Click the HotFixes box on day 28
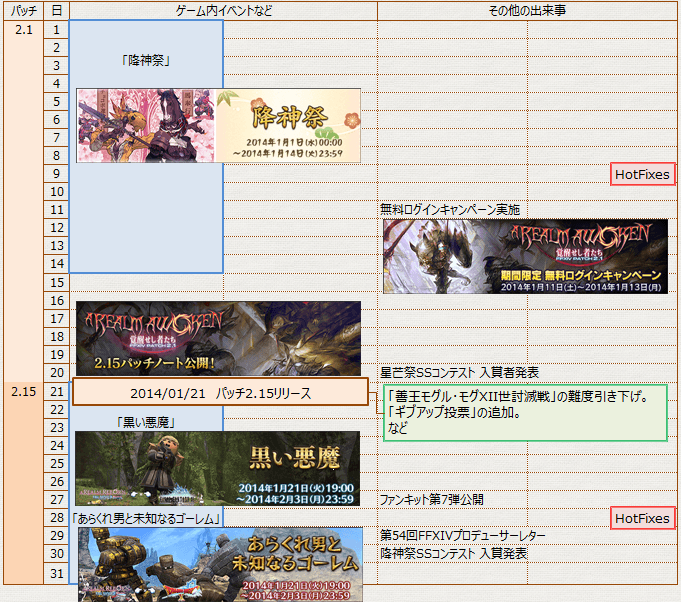 pyautogui.click(x=643, y=518)
